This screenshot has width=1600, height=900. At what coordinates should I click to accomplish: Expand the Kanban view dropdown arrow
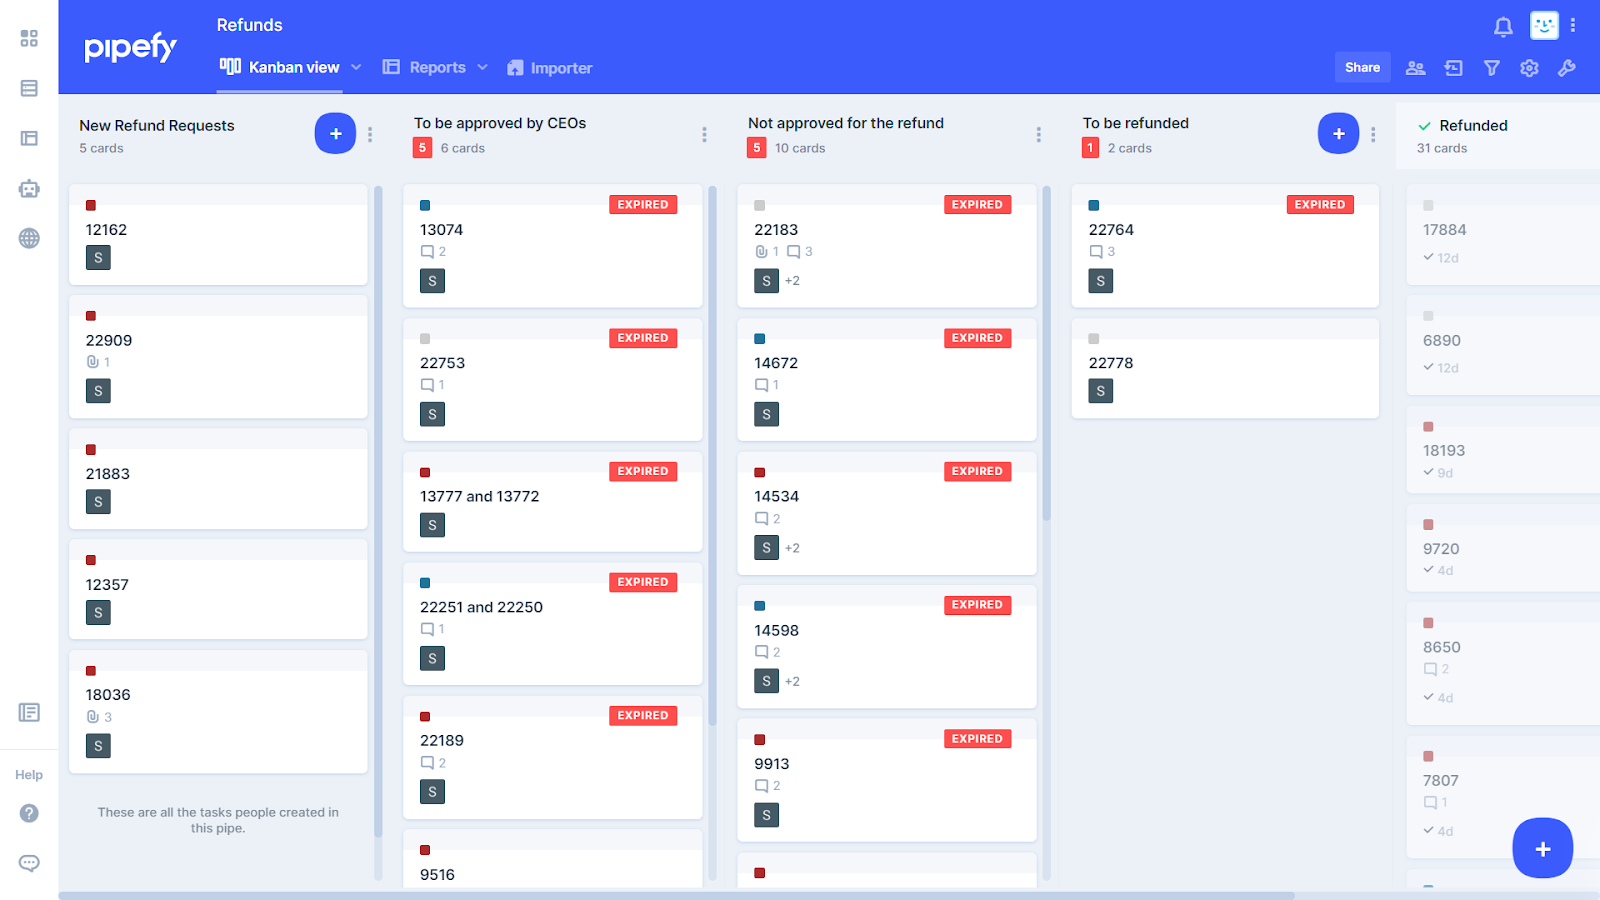[356, 67]
